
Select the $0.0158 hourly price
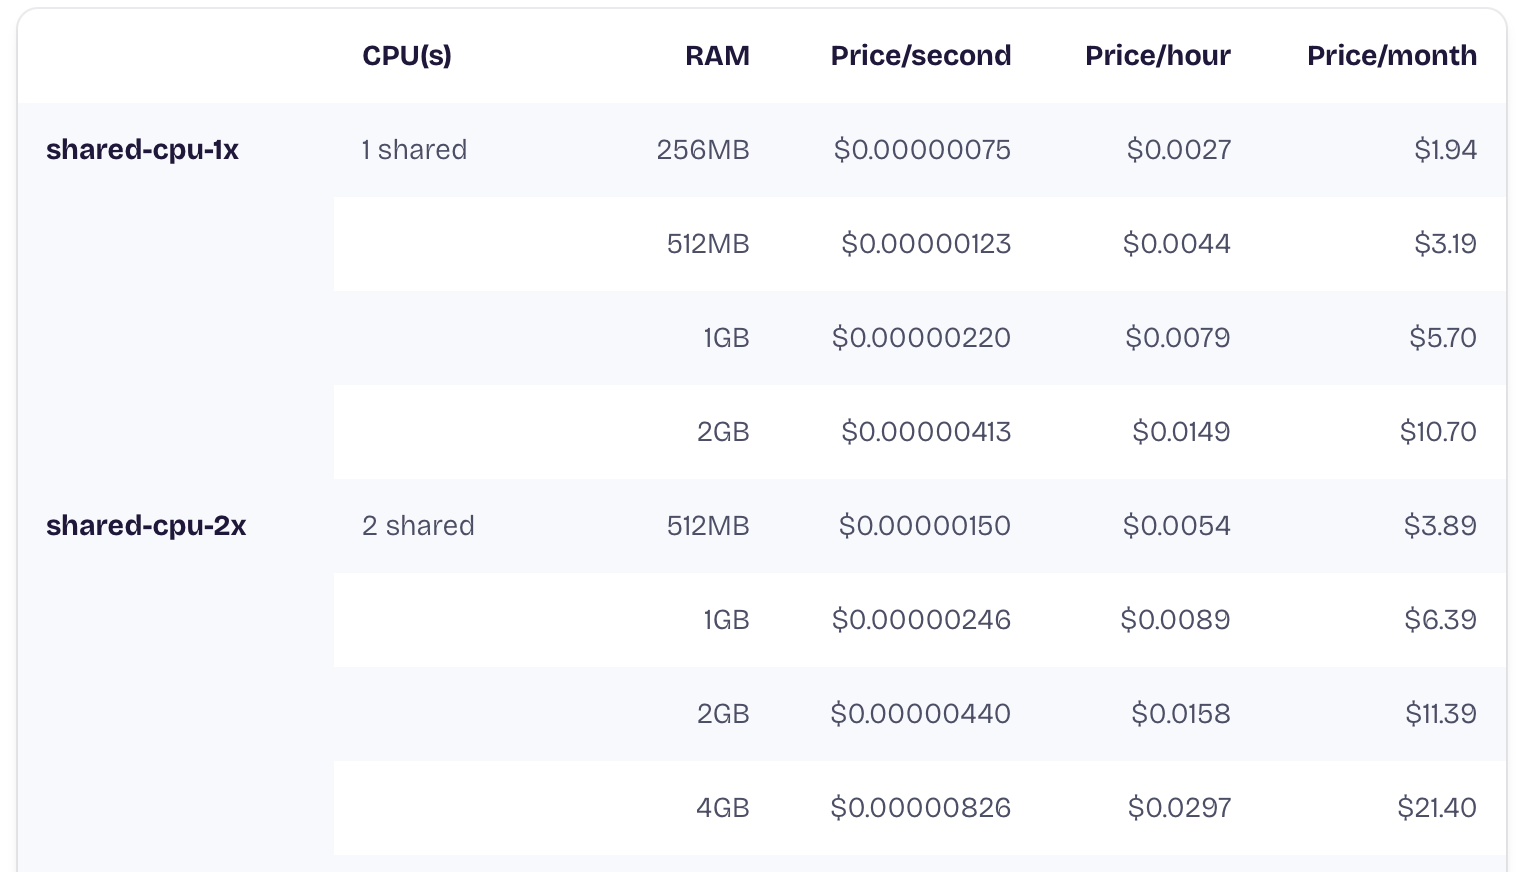1180,714
